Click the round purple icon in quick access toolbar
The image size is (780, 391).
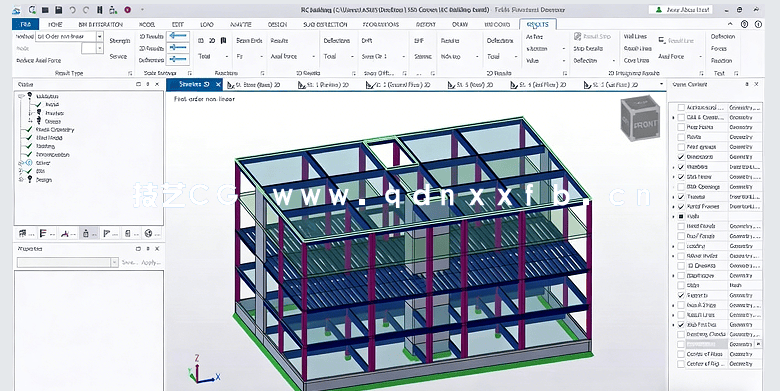pyautogui.click(x=128, y=9)
